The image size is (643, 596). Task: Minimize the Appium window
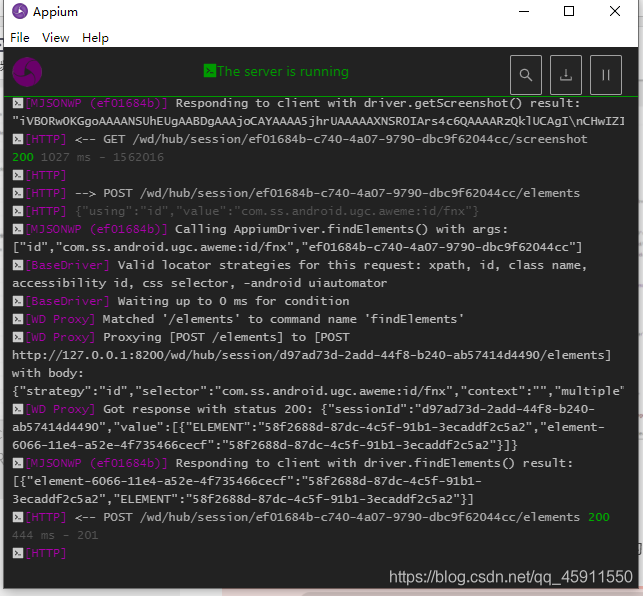pos(524,11)
